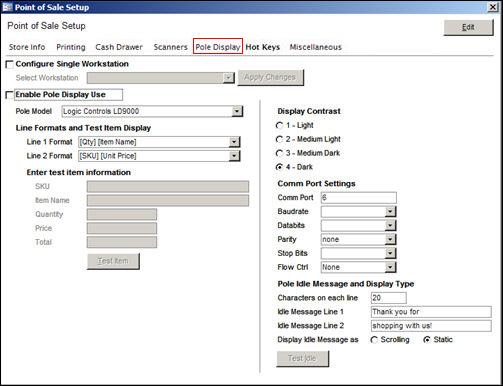The width and height of the screenshot is (503, 386).
Task: Click the Edit button
Action: [x=468, y=27]
